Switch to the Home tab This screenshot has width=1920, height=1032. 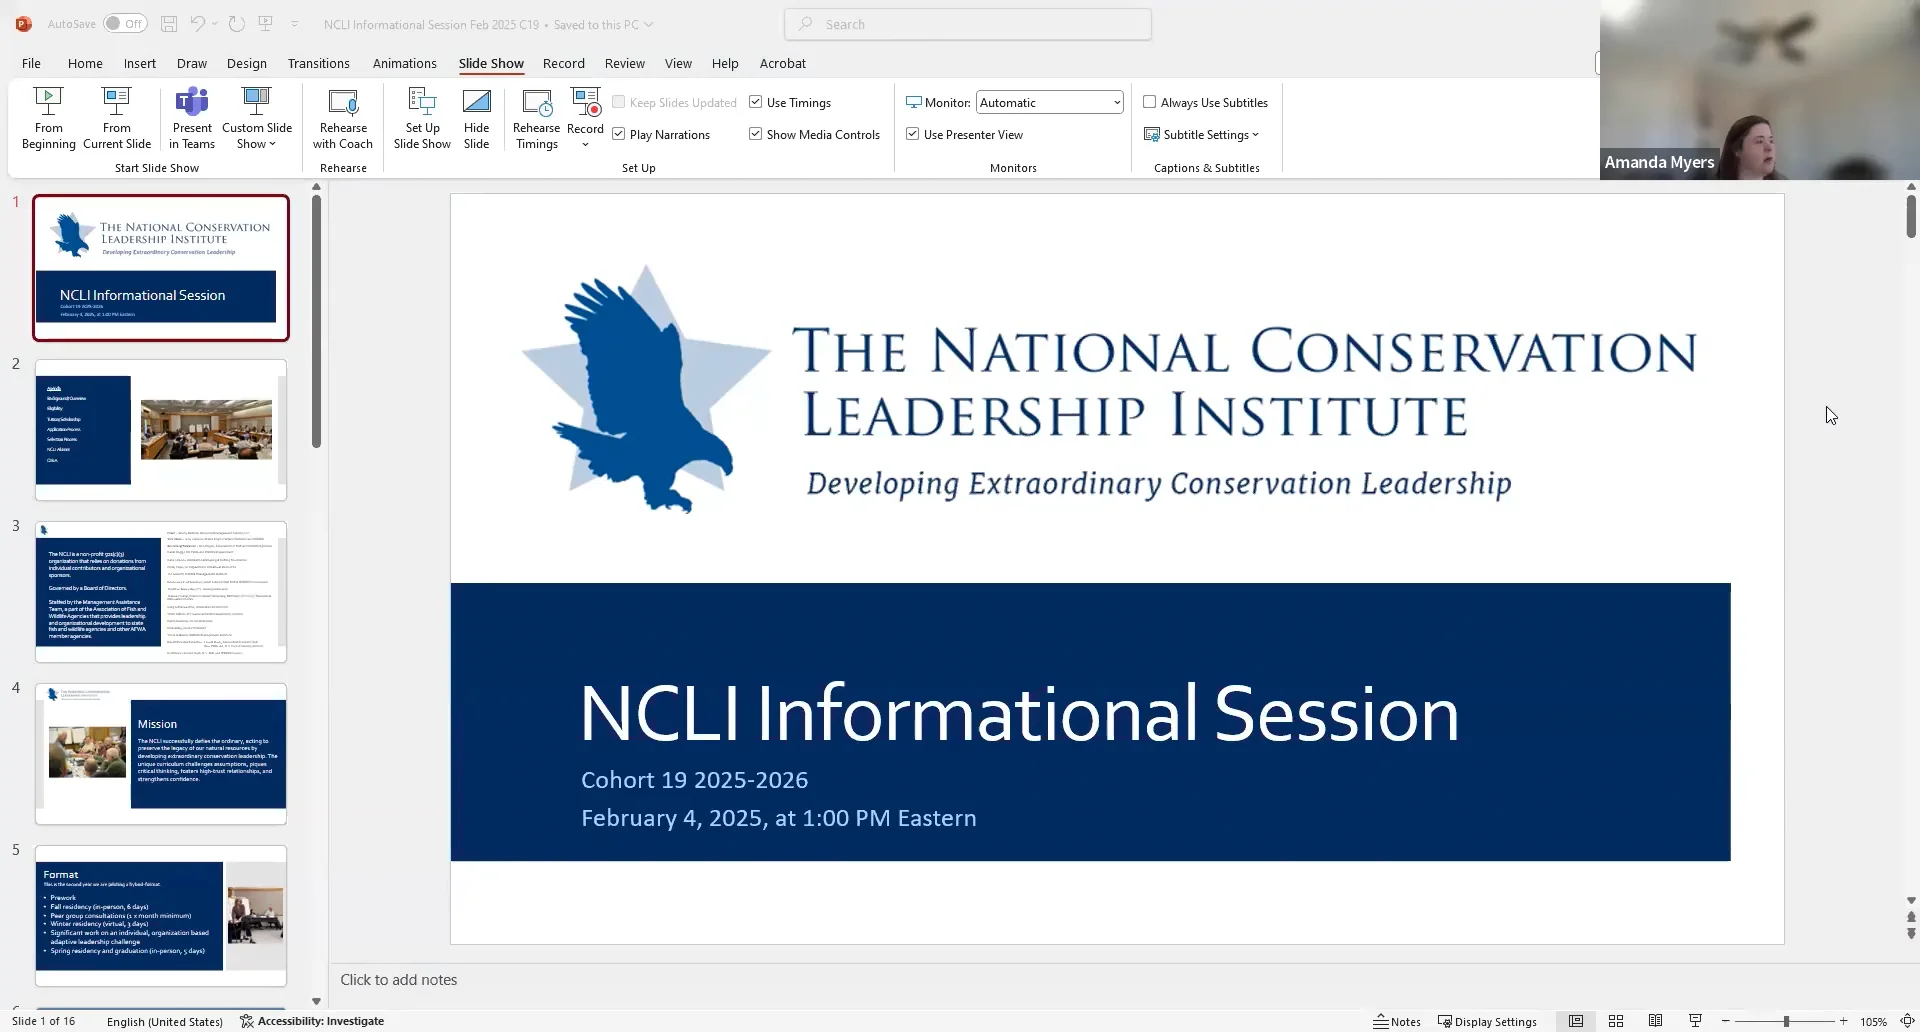[x=85, y=63]
